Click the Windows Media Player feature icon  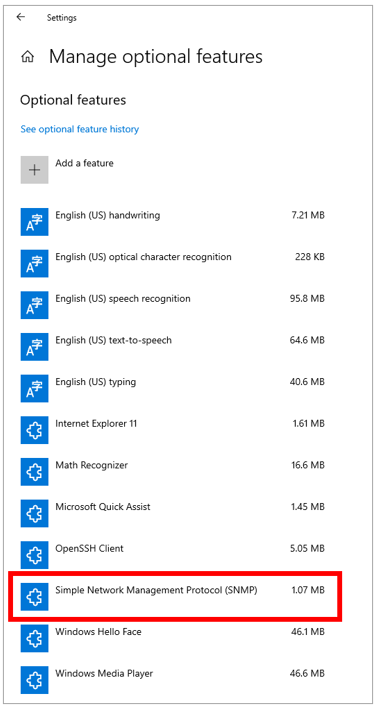tap(34, 680)
